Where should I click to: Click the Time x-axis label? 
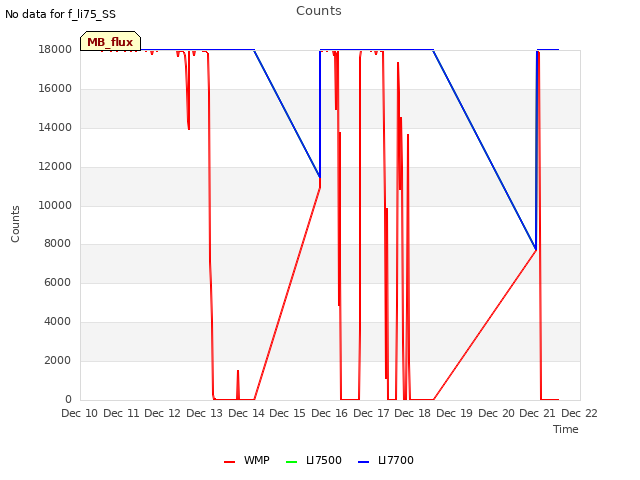[x=566, y=429]
